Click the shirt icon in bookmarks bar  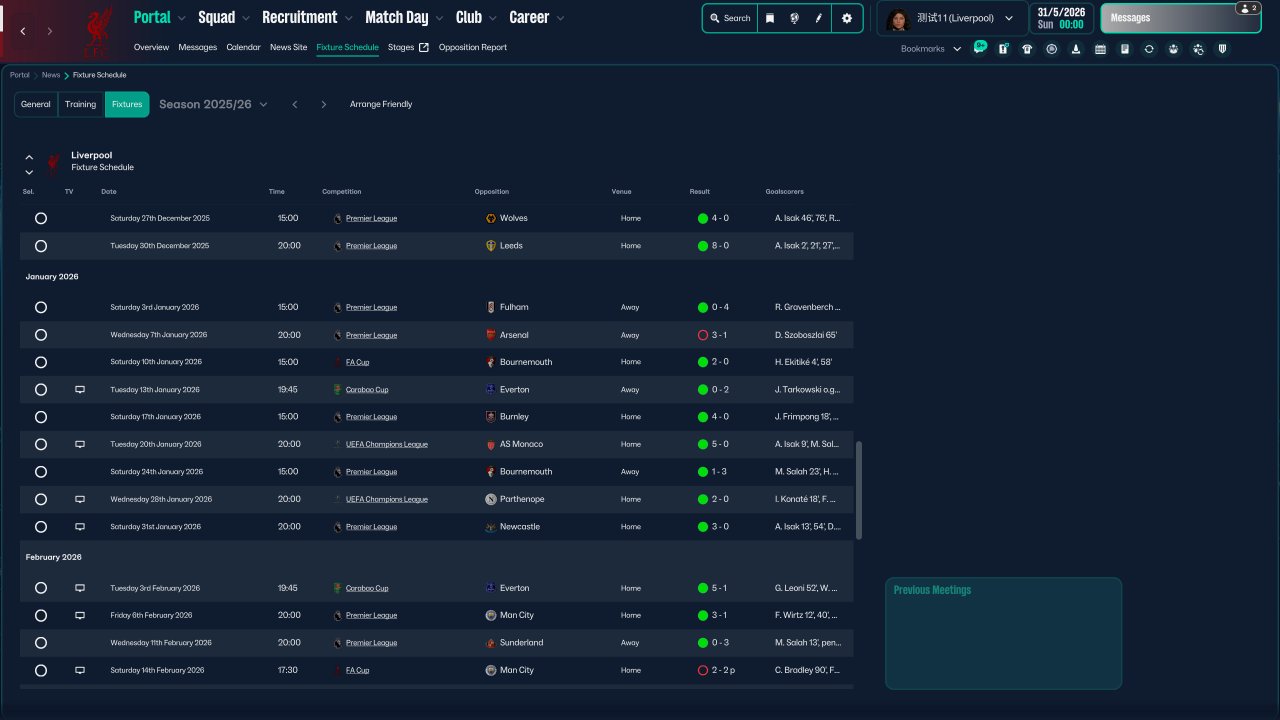pos(1027,49)
